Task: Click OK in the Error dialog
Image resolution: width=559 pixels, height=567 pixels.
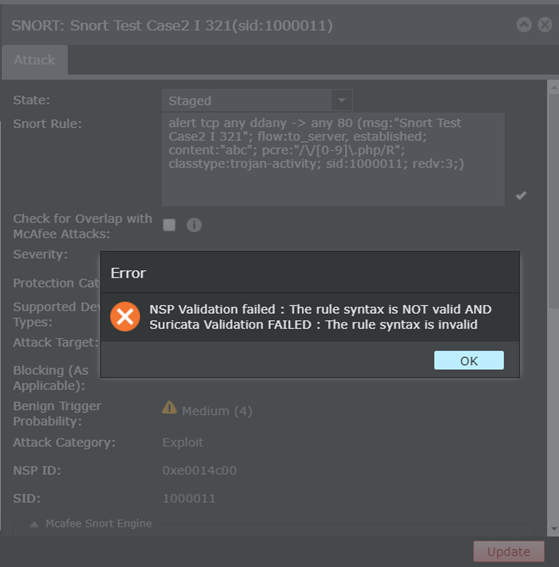Action: [469, 360]
